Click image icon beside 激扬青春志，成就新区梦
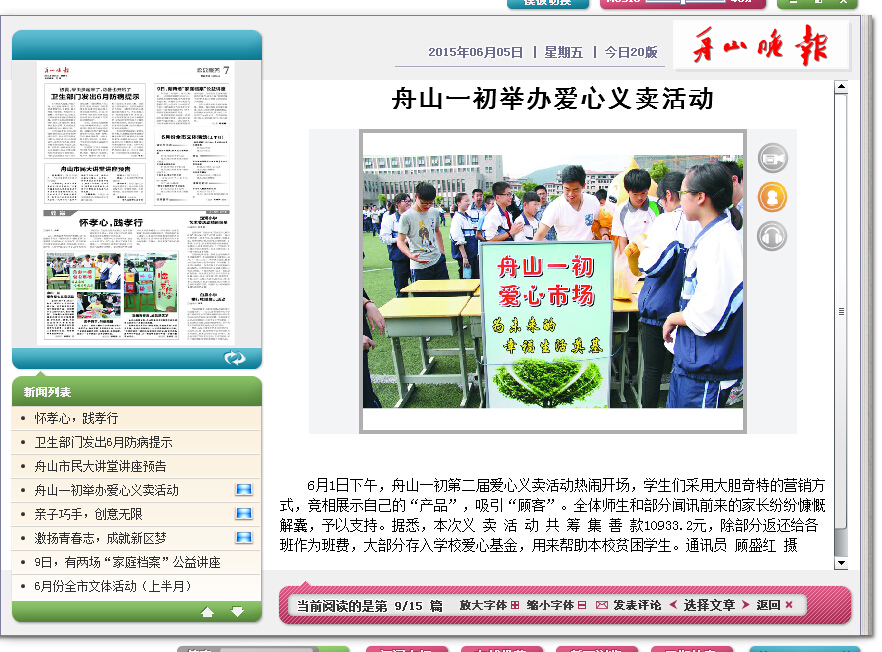 (x=244, y=537)
